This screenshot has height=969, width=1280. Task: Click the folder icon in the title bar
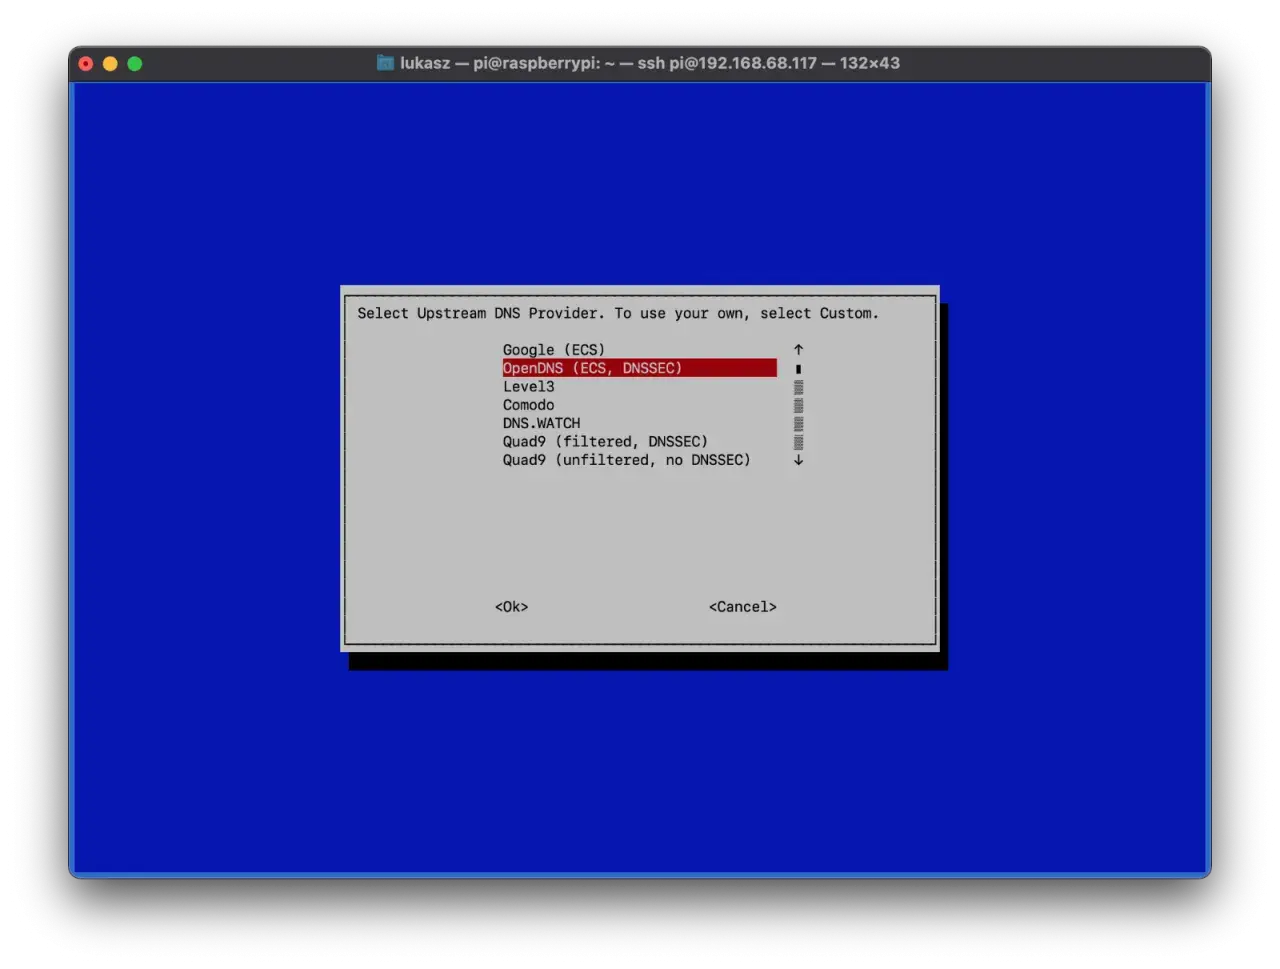pyautogui.click(x=385, y=63)
